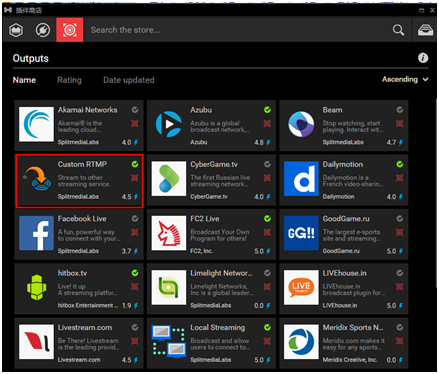439x374 pixels.
Task: Click the search magnifier icon
Action: [398, 30]
